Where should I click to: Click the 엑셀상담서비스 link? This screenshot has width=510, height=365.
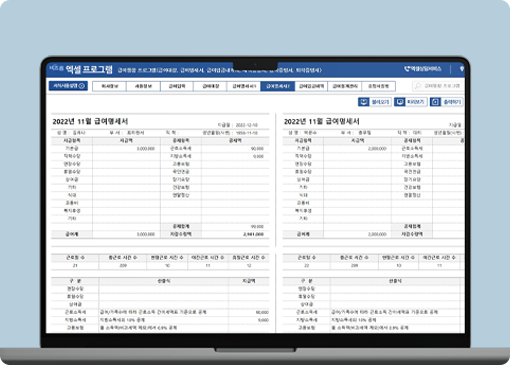[x=426, y=69]
